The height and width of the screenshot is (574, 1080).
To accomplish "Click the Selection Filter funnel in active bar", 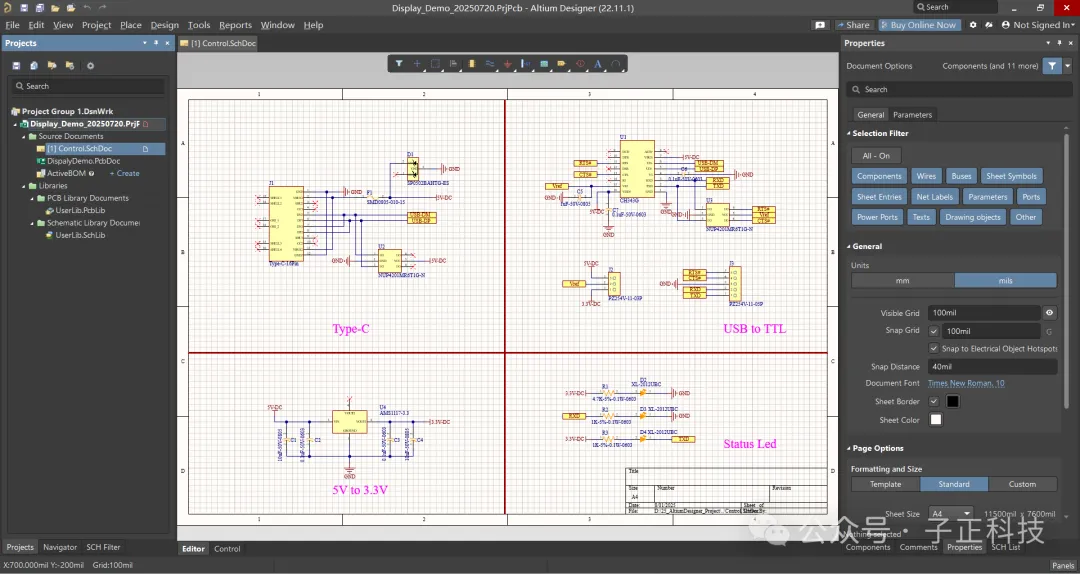I will coord(399,63).
